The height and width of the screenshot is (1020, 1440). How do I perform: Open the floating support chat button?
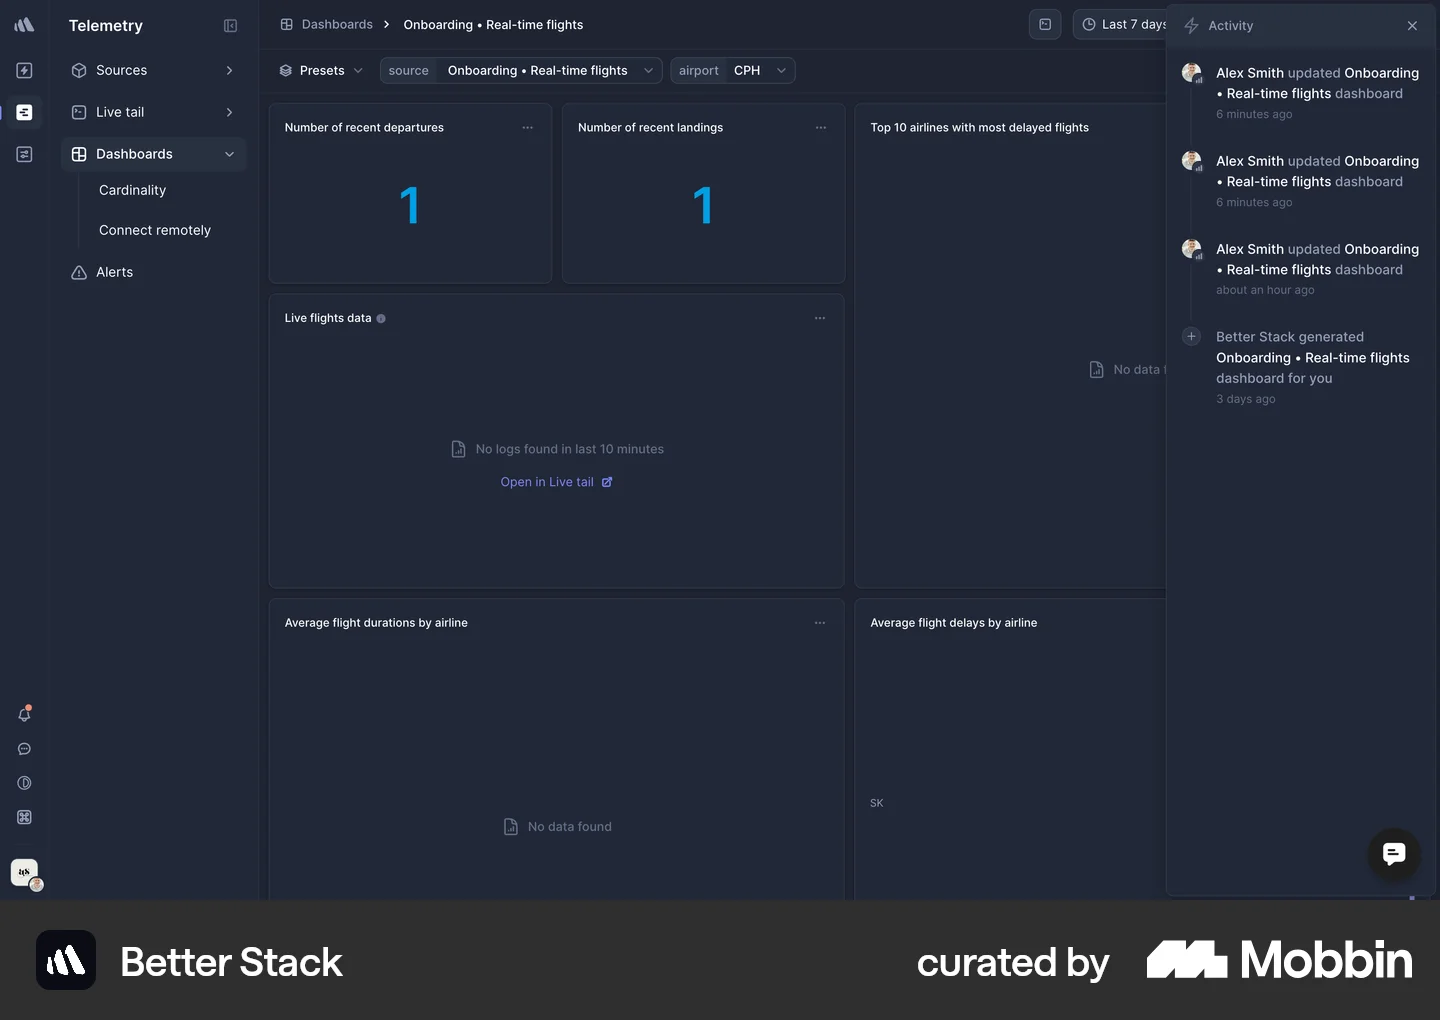point(1393,853)
